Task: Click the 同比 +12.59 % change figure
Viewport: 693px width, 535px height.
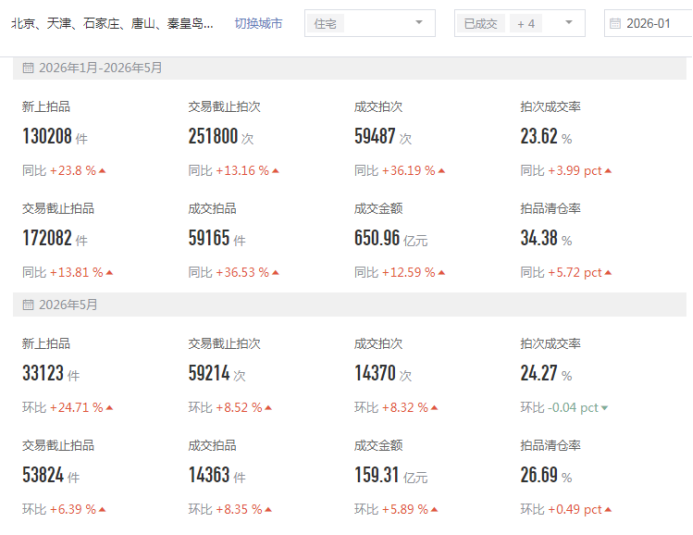Action: coord(400,273)
